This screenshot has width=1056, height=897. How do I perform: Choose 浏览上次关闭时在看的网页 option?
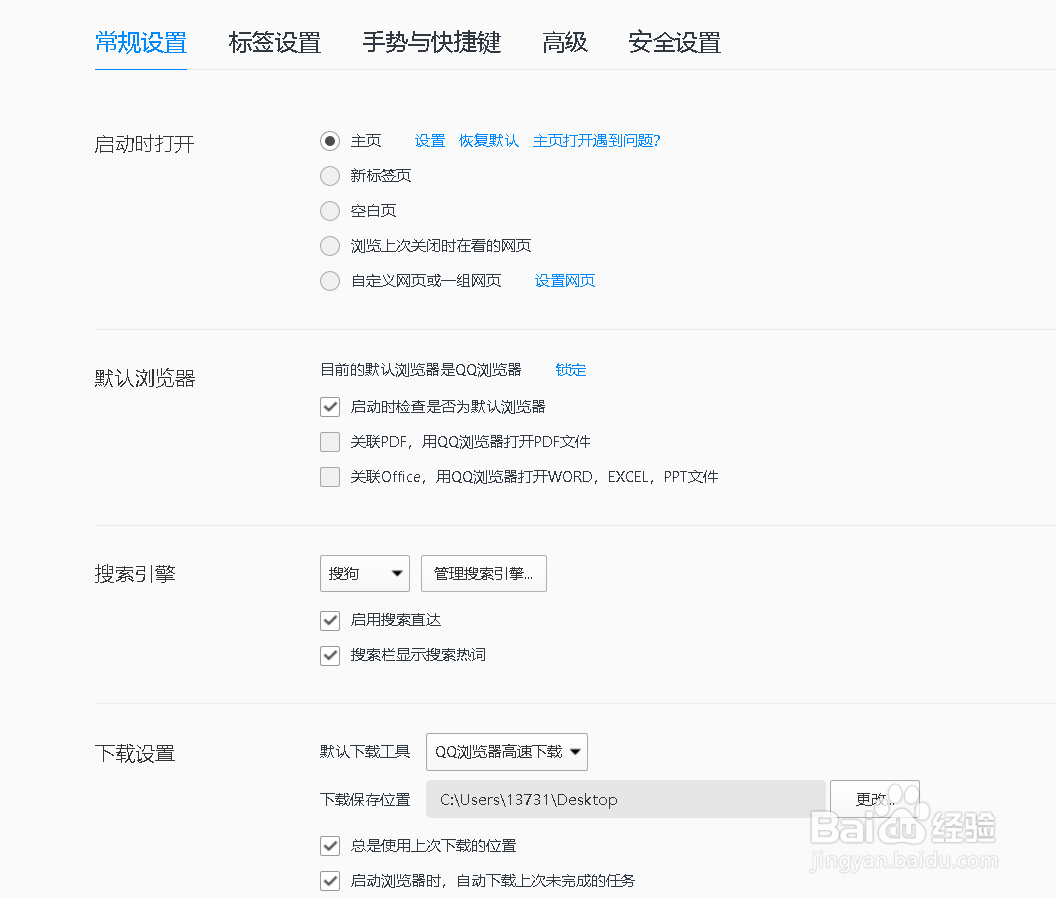point(330,246)
